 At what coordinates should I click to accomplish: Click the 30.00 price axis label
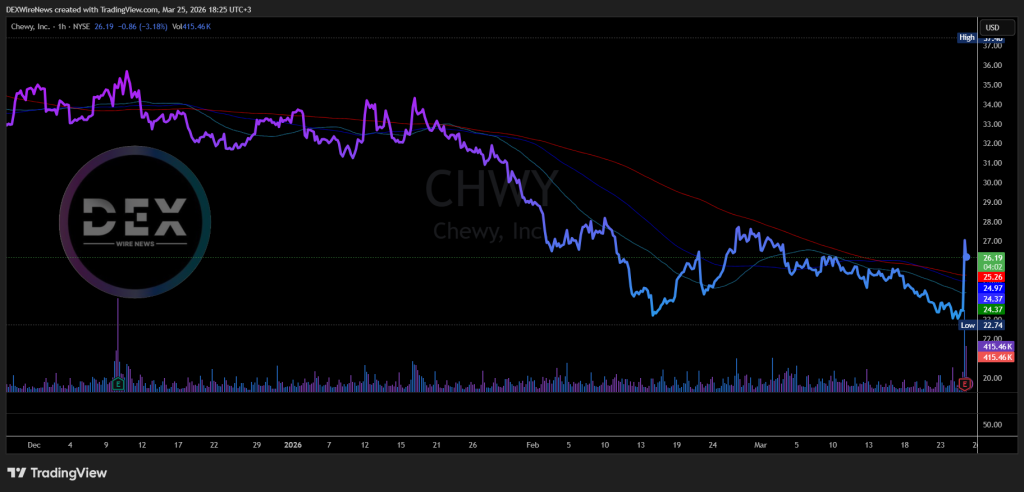pyautogui.click(x=993, y=183)
